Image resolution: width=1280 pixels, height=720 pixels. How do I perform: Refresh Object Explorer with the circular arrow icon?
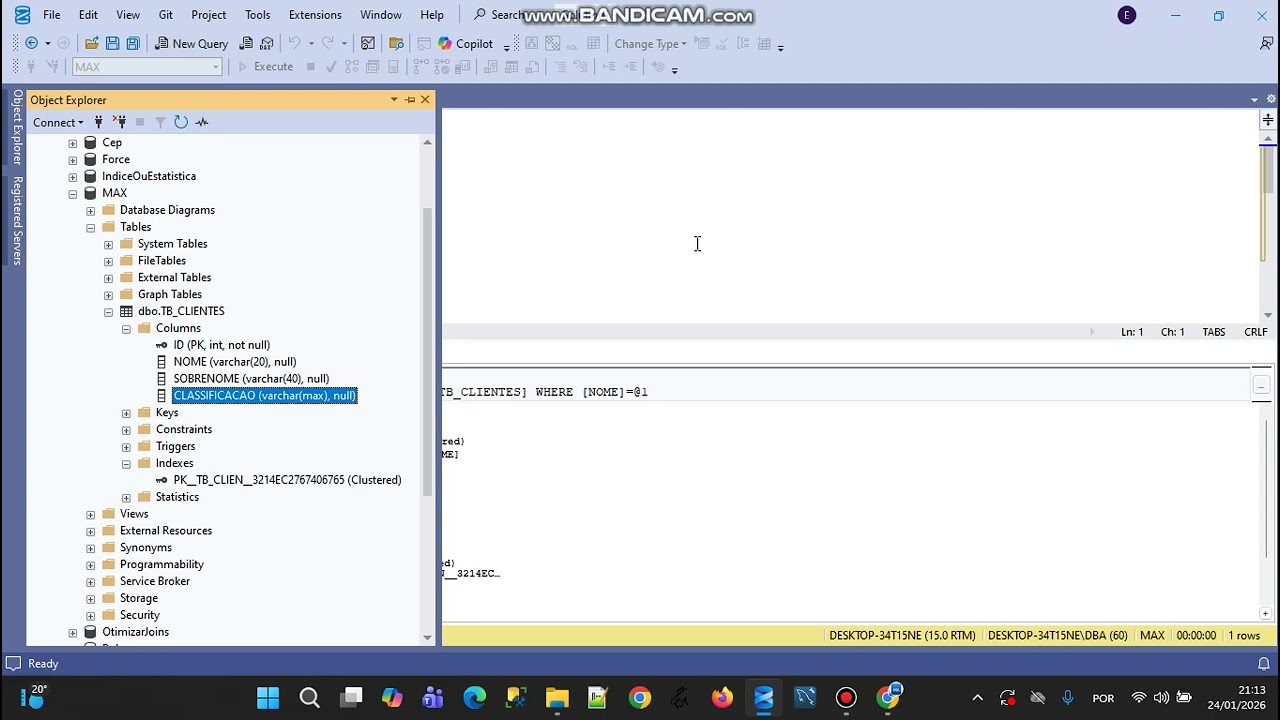tap(181, 122)
